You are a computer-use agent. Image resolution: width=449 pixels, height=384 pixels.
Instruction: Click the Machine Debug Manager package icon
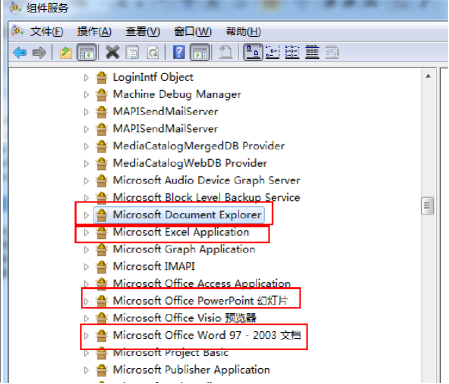pos(101,95)
